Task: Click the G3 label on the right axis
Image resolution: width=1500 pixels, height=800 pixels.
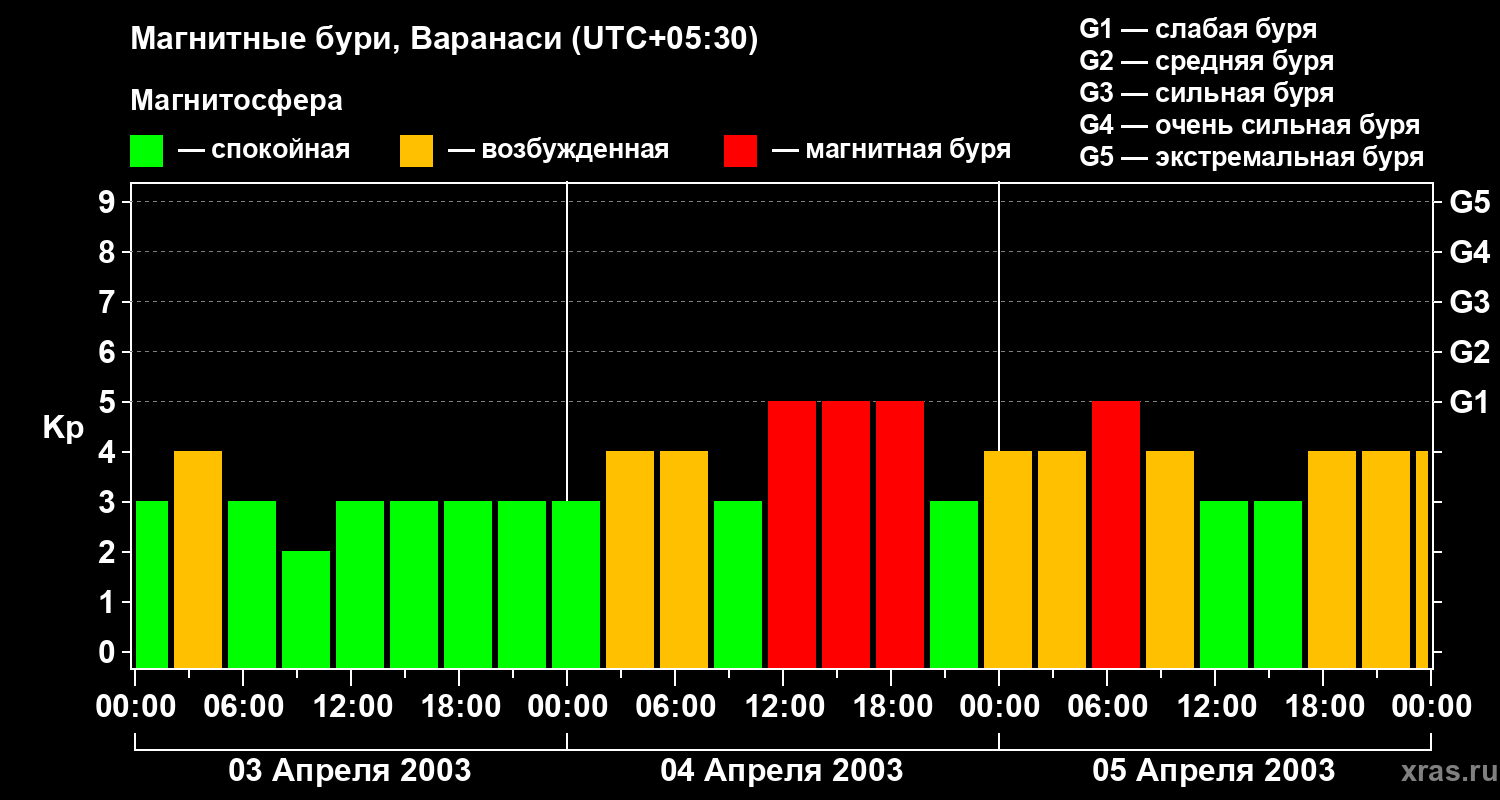Action: pyautogui.click(x=1469, y=302)
